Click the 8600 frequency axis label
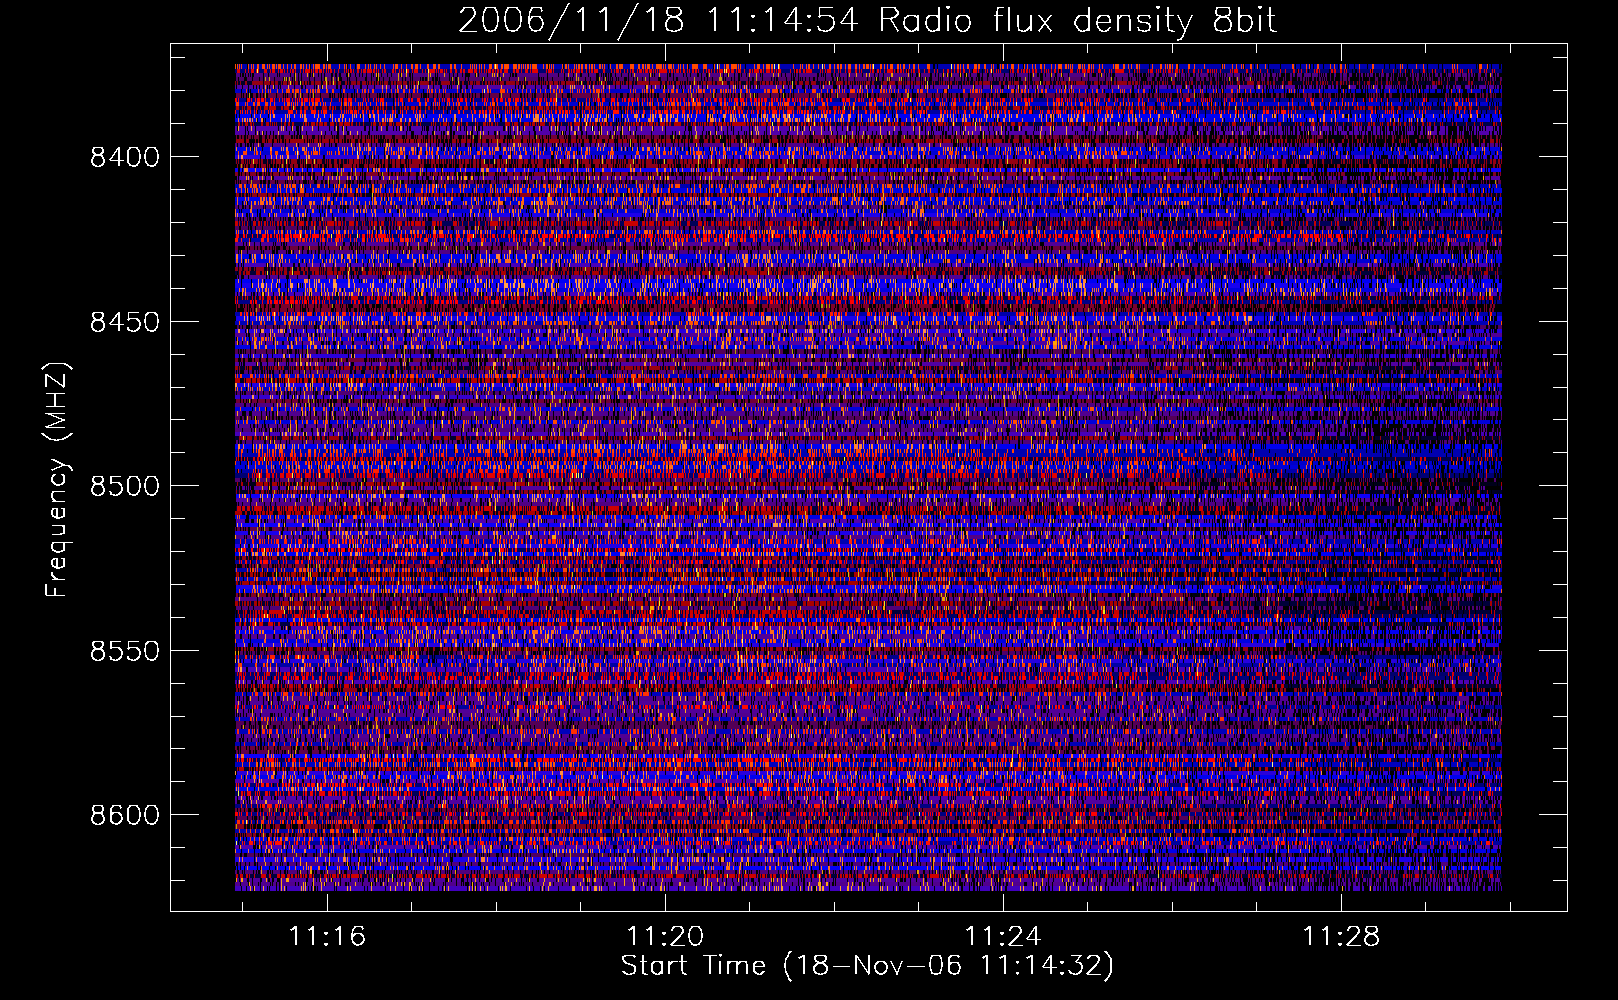The image size is (1618, 1000). pyautogui.click(x=124, y=815)
